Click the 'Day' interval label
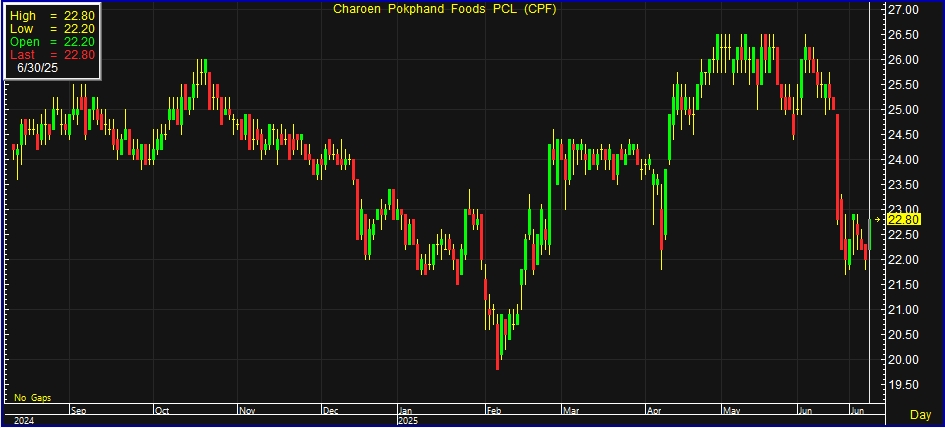Image resolution: width=945 pixels, height=428 pixels. 921,414
